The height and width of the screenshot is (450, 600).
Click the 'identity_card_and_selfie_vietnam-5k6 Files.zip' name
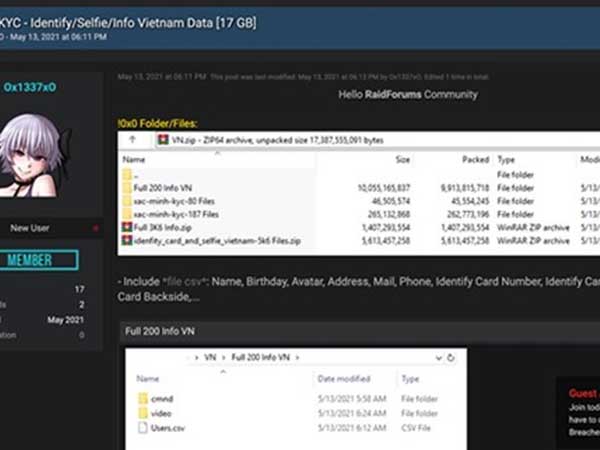click(217, 241)
